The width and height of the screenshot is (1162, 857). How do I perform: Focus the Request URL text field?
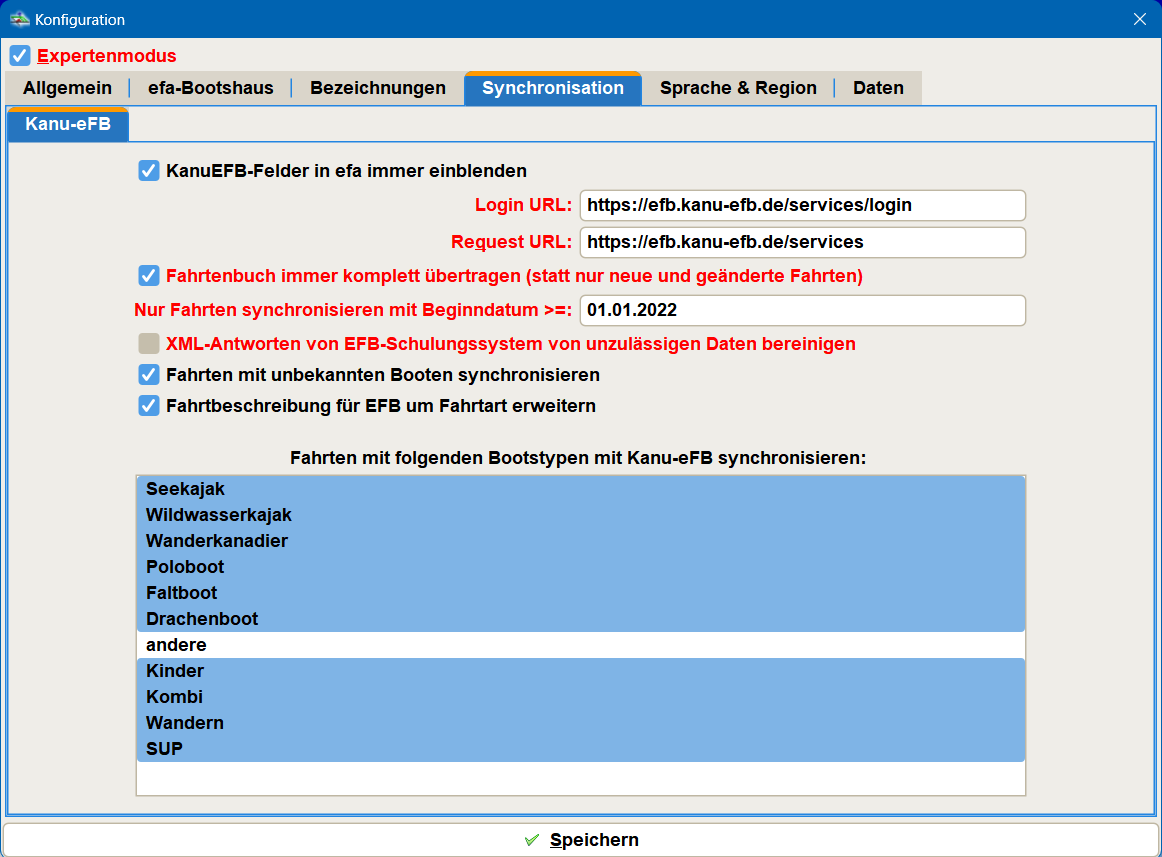tap(802, 242)
